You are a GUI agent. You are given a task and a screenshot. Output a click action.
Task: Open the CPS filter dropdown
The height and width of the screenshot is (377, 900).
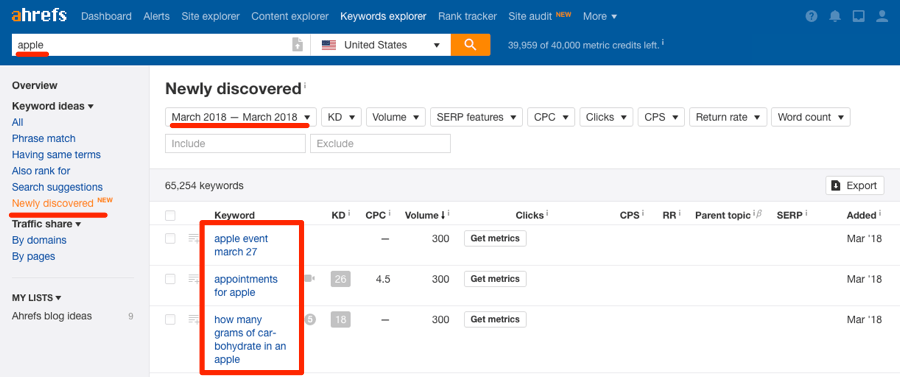pos(661,117)
